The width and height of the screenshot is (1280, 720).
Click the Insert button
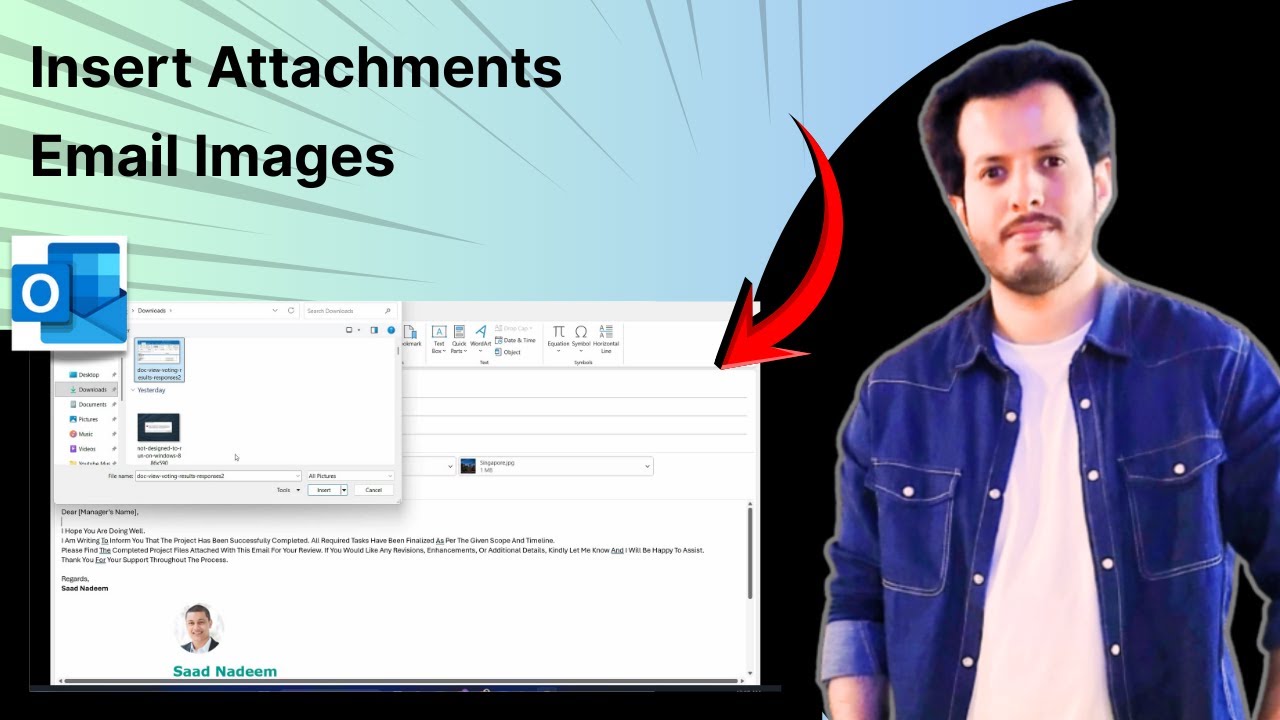tap(323, 490)
